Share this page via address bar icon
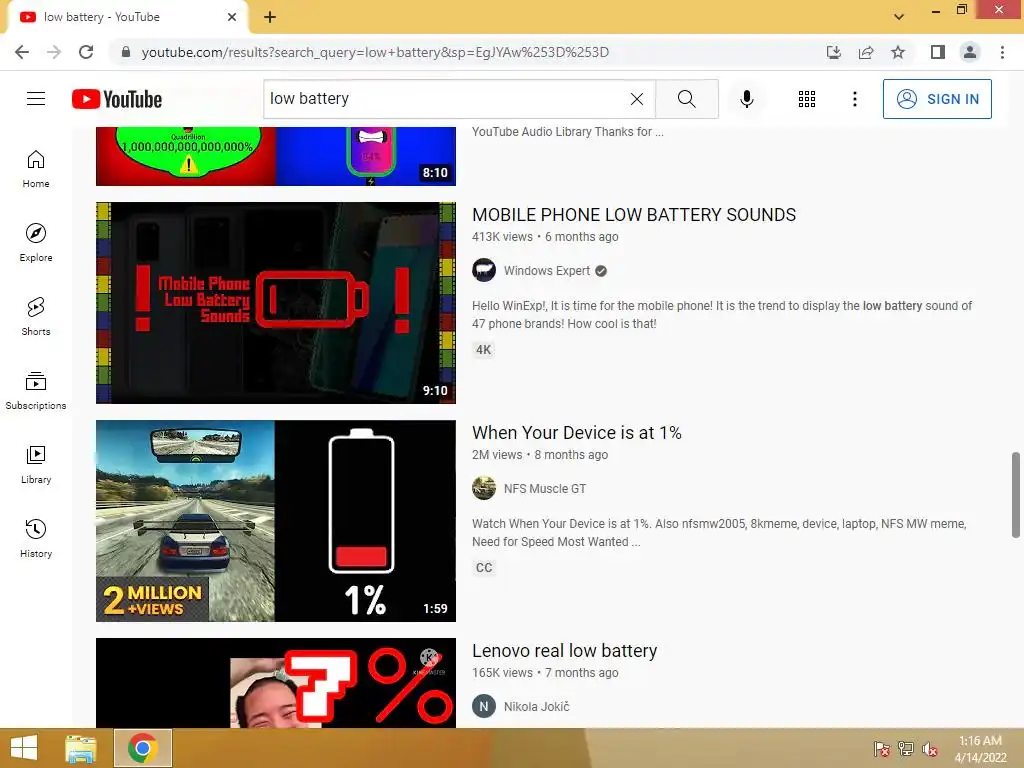Screen dimensions: 1024x768 (x=866, y=52)
